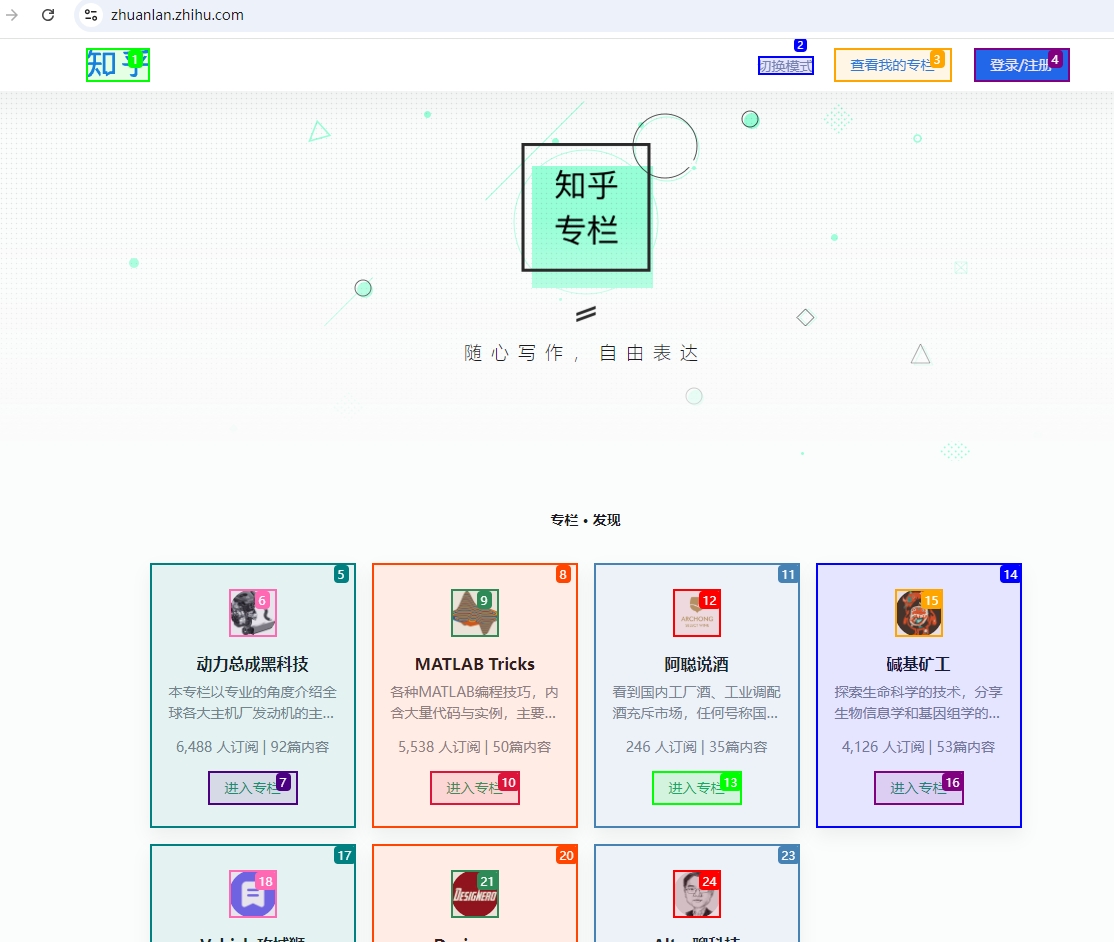
Task: Enter 动力总成黑科技 column via 进入专栏
Action: (253, 788)
